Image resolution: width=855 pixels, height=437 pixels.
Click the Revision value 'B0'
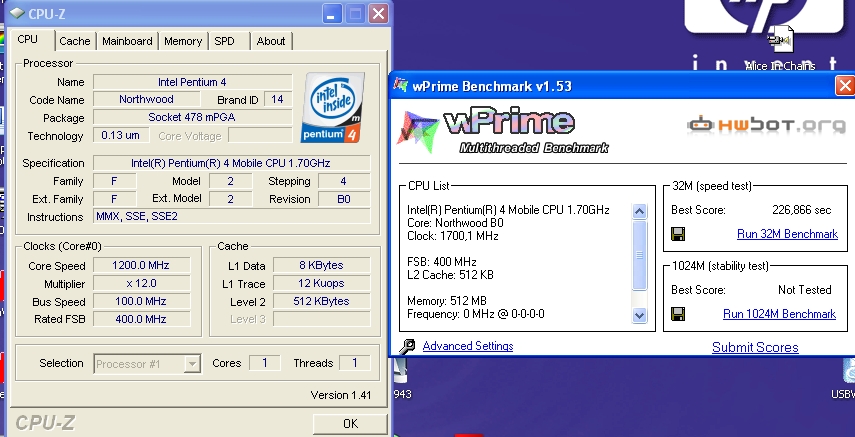point(344,199)
